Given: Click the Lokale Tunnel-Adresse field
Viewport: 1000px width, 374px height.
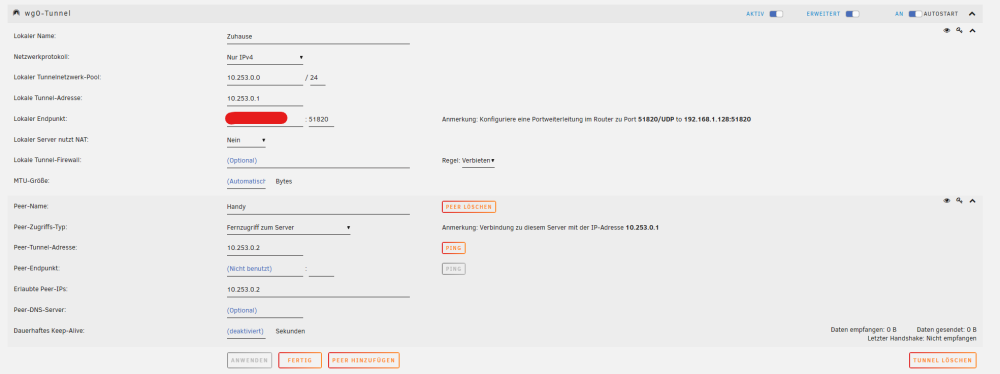Looking at the screenshot, I should (265, 98).
